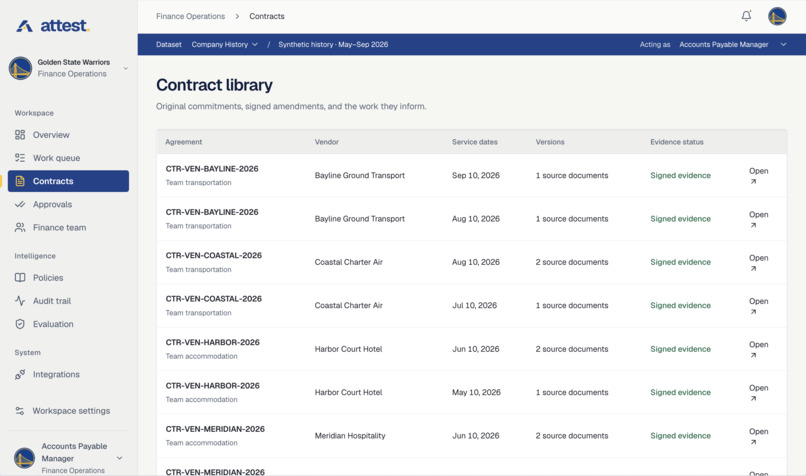The width and height of the screenshot is (806, 476).
Task: Click Service dates column header
Action: coord(474,142)
